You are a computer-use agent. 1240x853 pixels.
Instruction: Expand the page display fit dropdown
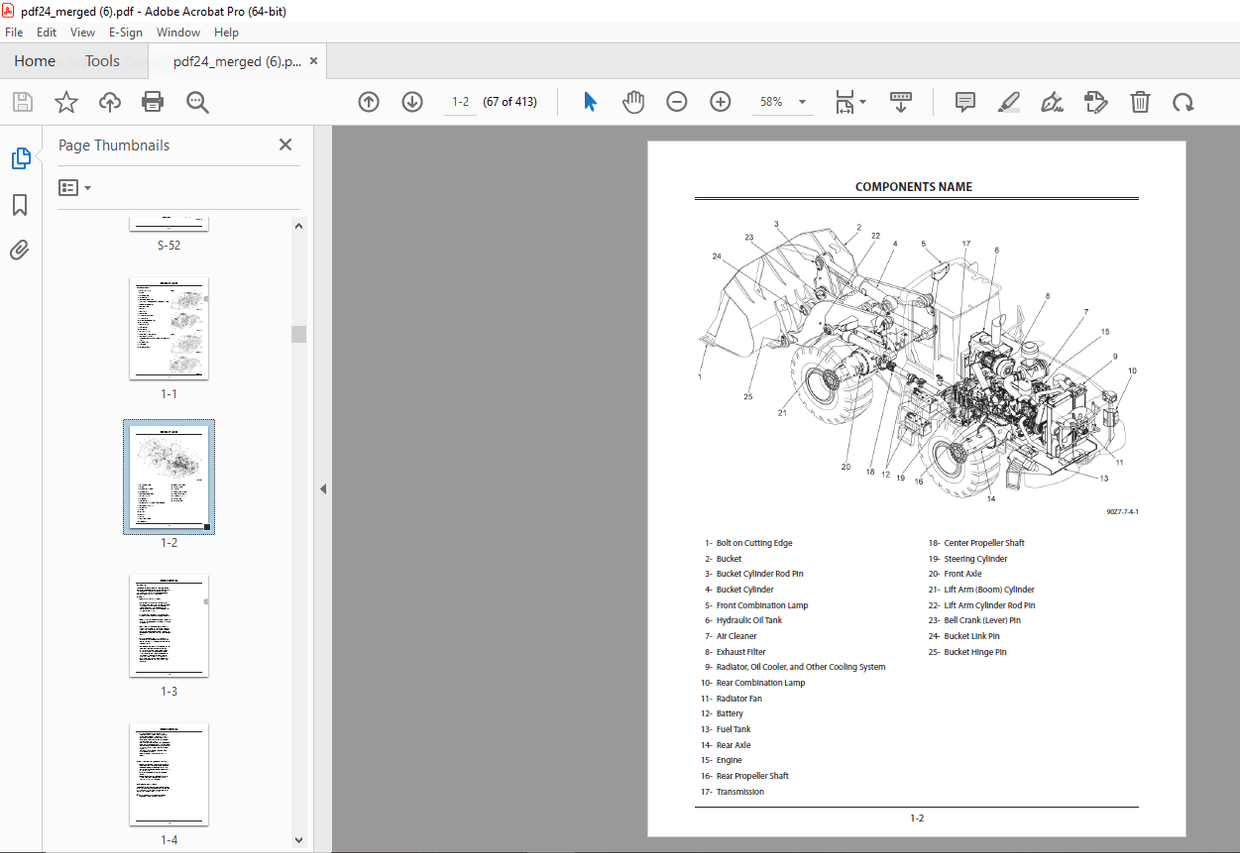[861, 101]
